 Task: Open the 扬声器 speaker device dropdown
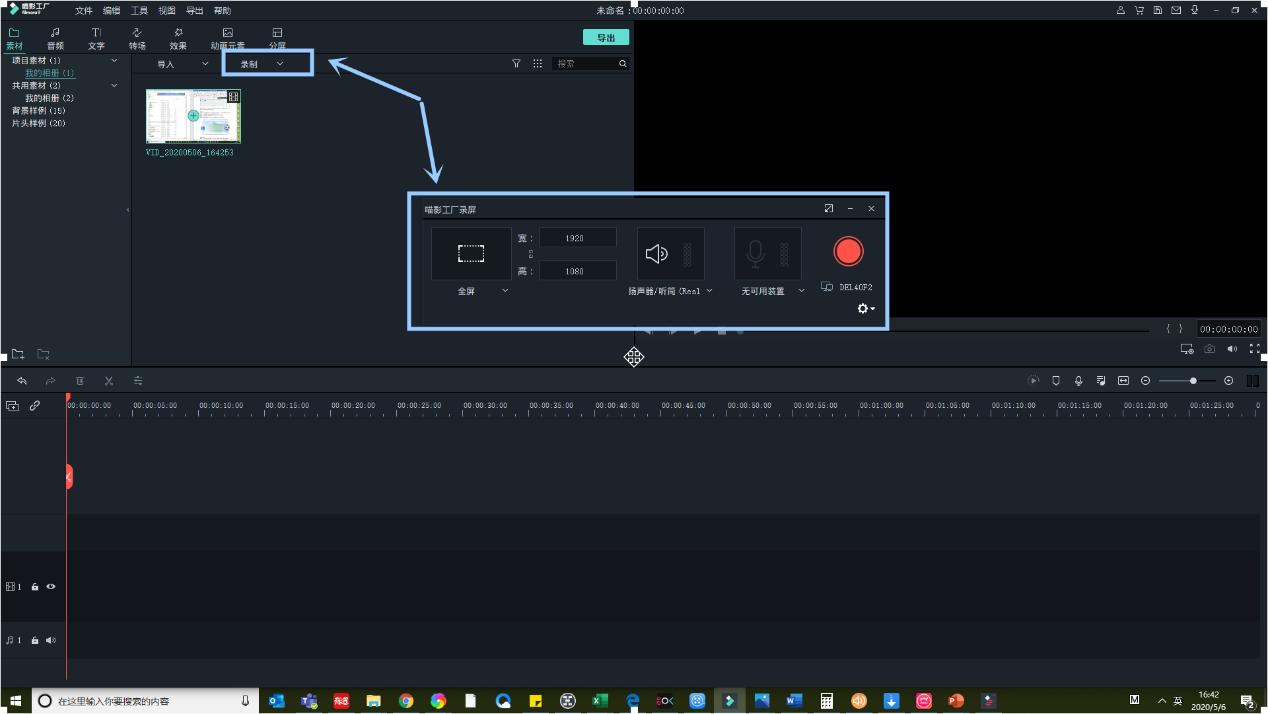click(709, 291)
